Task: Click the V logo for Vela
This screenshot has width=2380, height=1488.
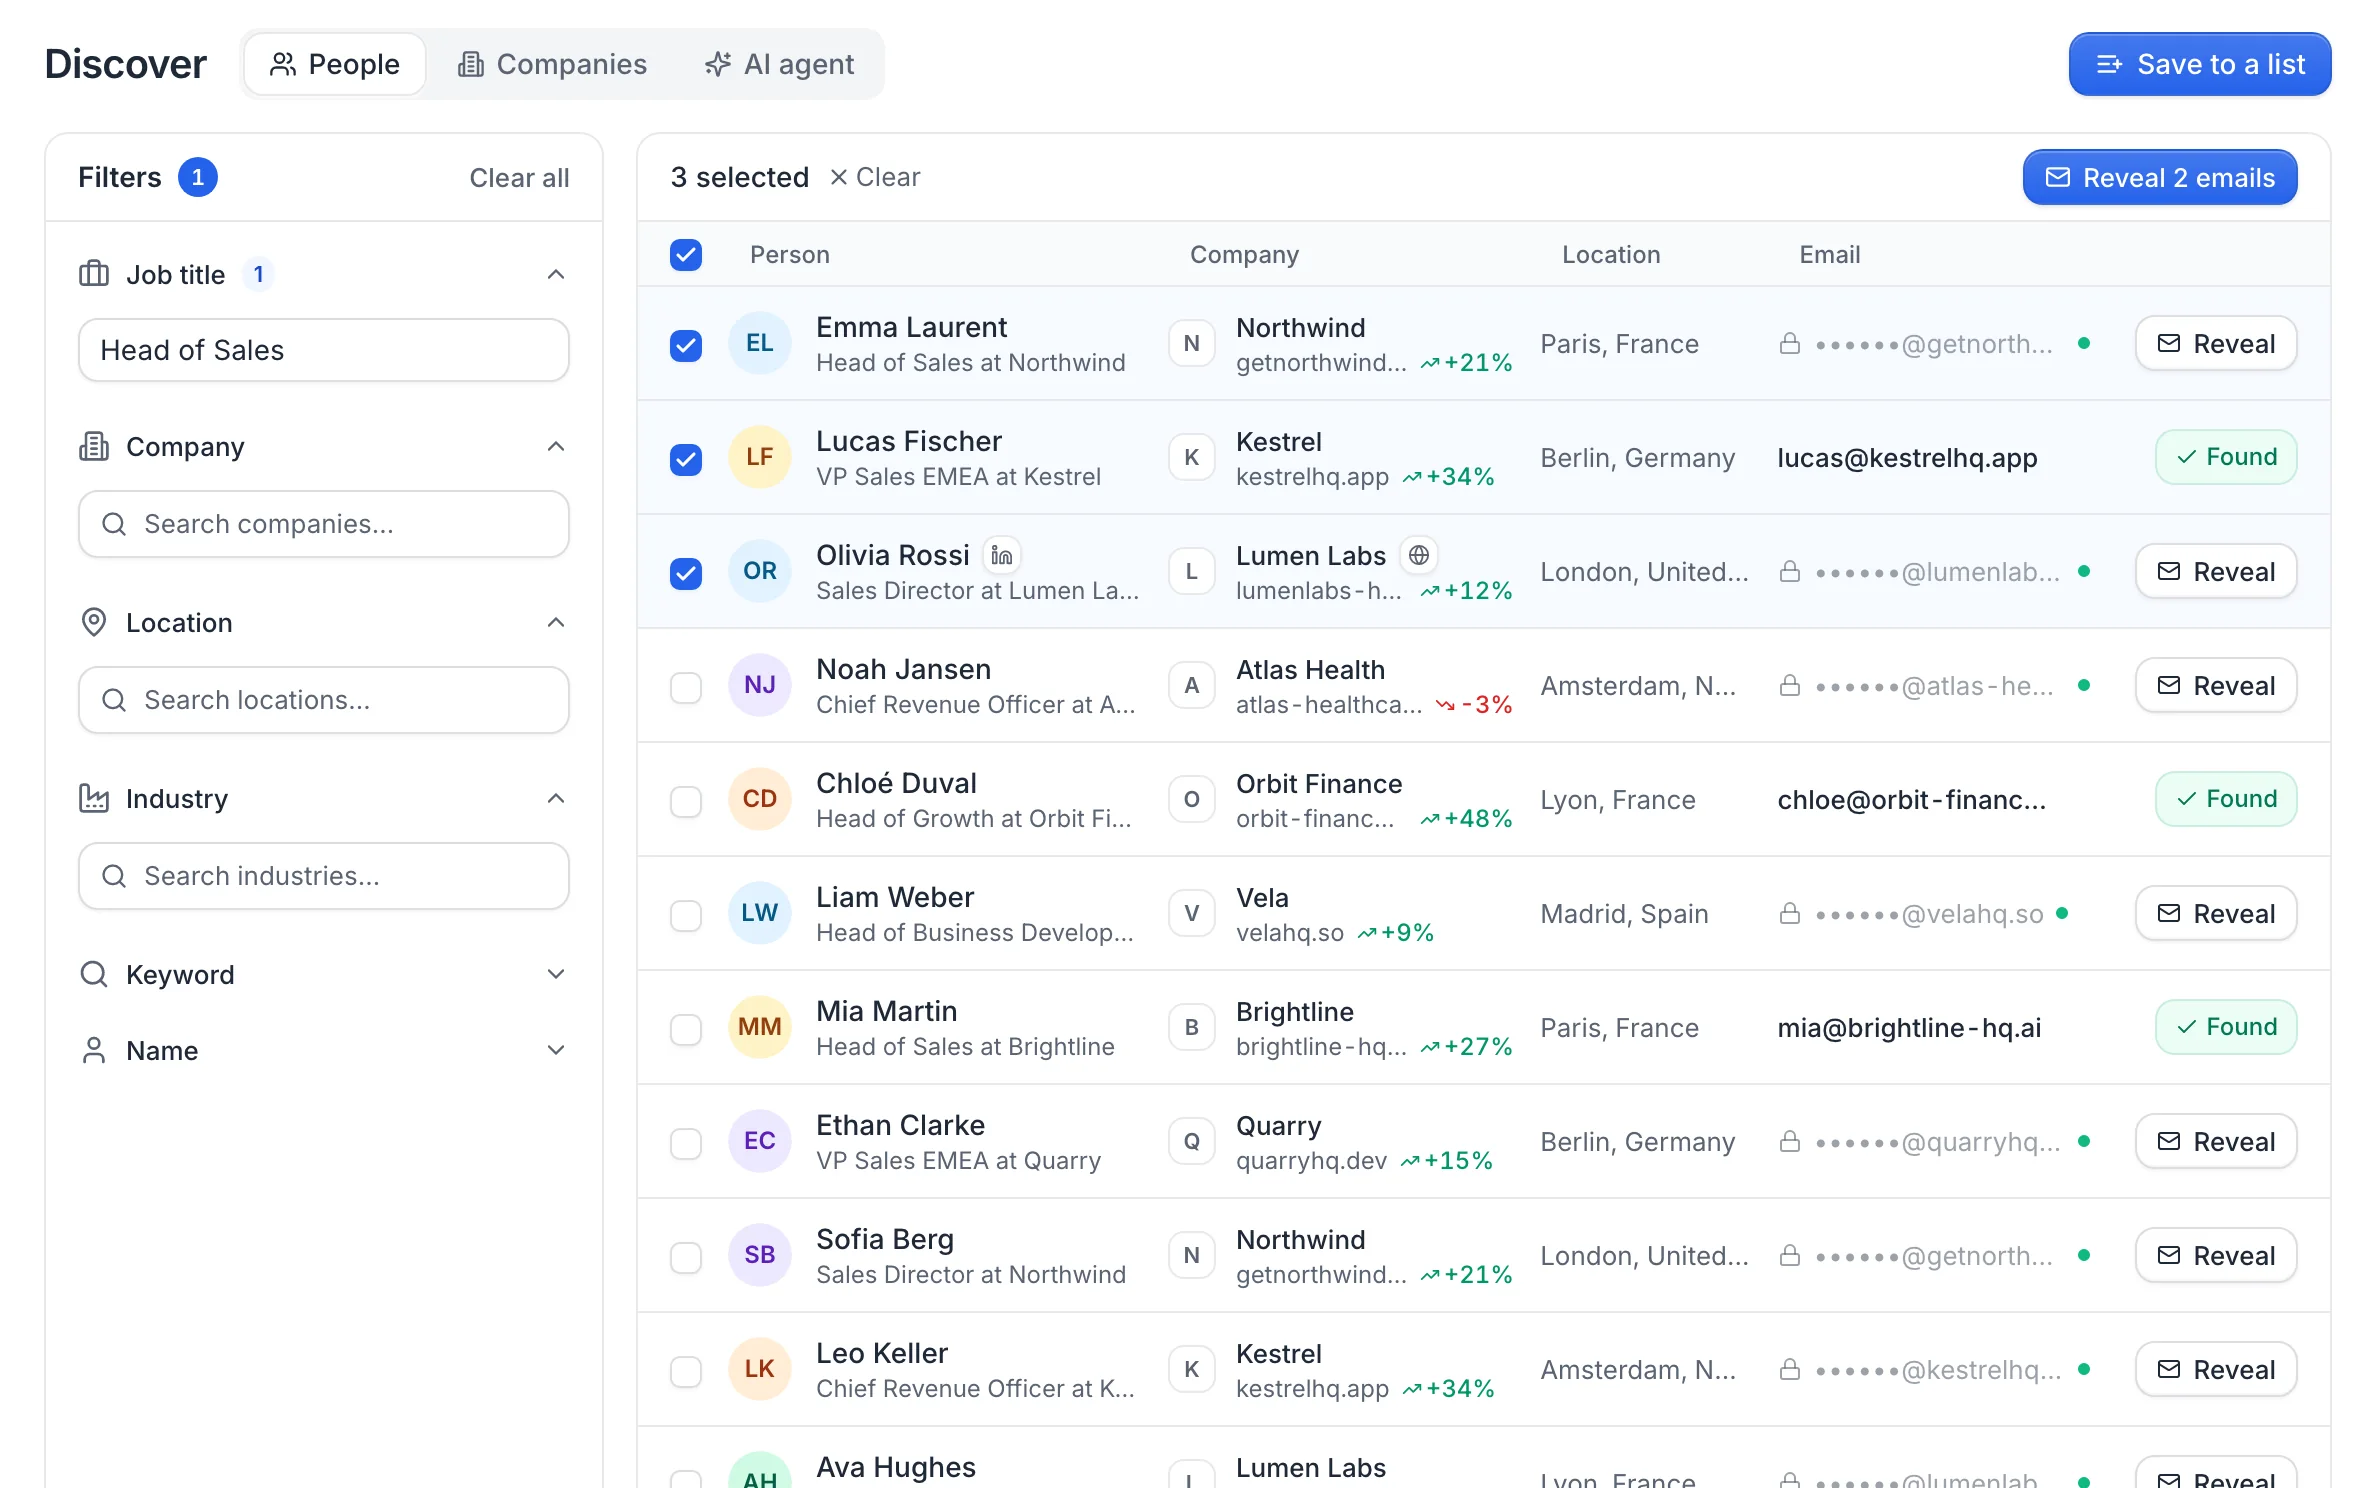Action: (x=1192, y=913)
